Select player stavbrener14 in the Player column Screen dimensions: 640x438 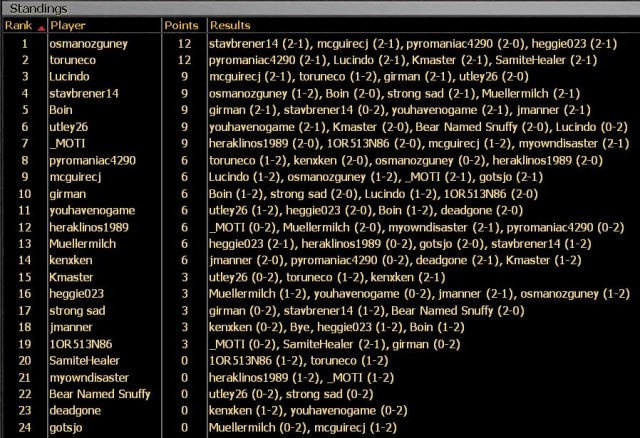[84, 93]
